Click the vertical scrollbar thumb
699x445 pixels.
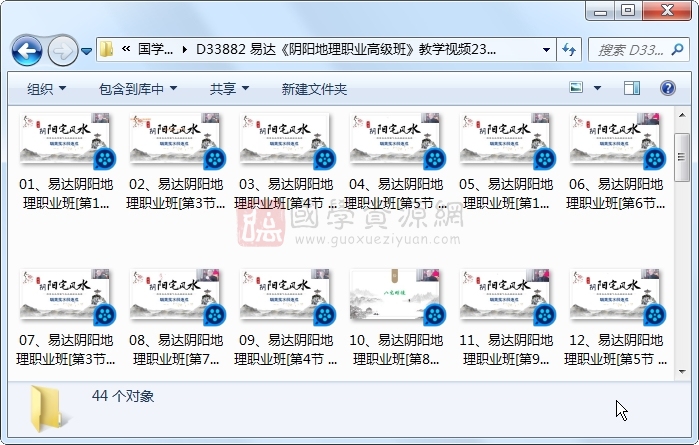coord(682,157)
